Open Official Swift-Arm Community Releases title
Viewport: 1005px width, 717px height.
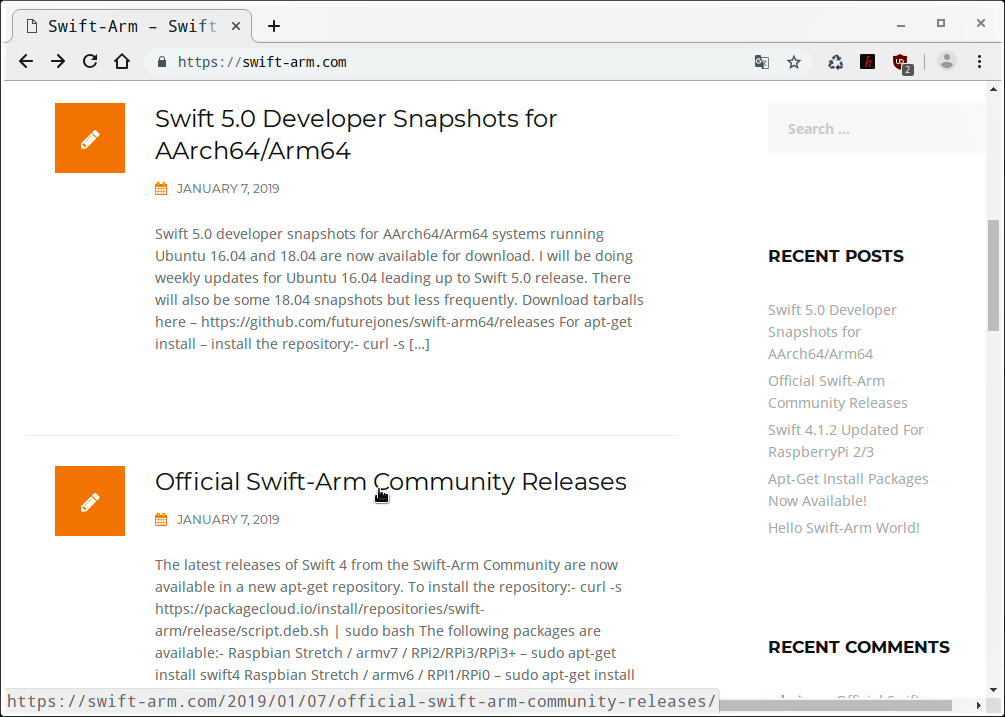click(390, 482)
